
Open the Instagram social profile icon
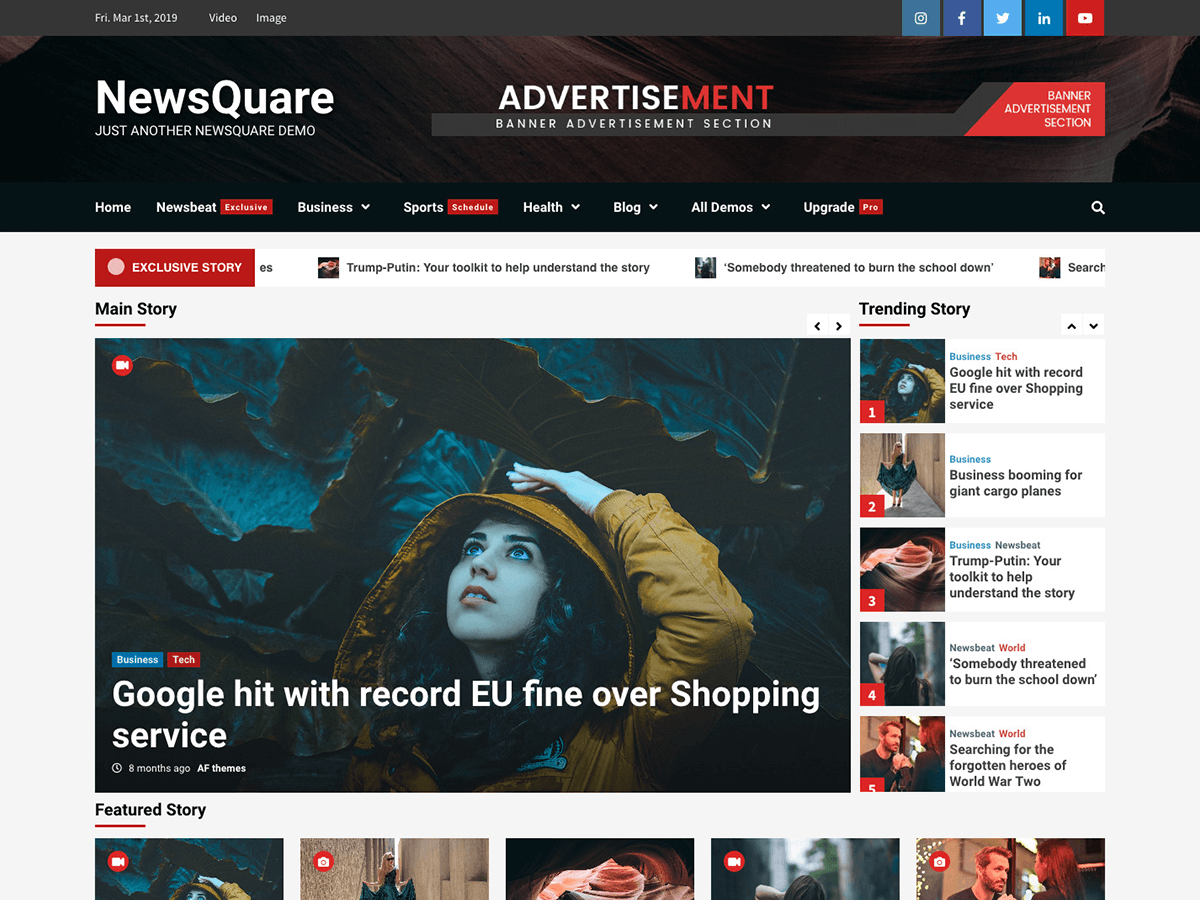point(920,18)
